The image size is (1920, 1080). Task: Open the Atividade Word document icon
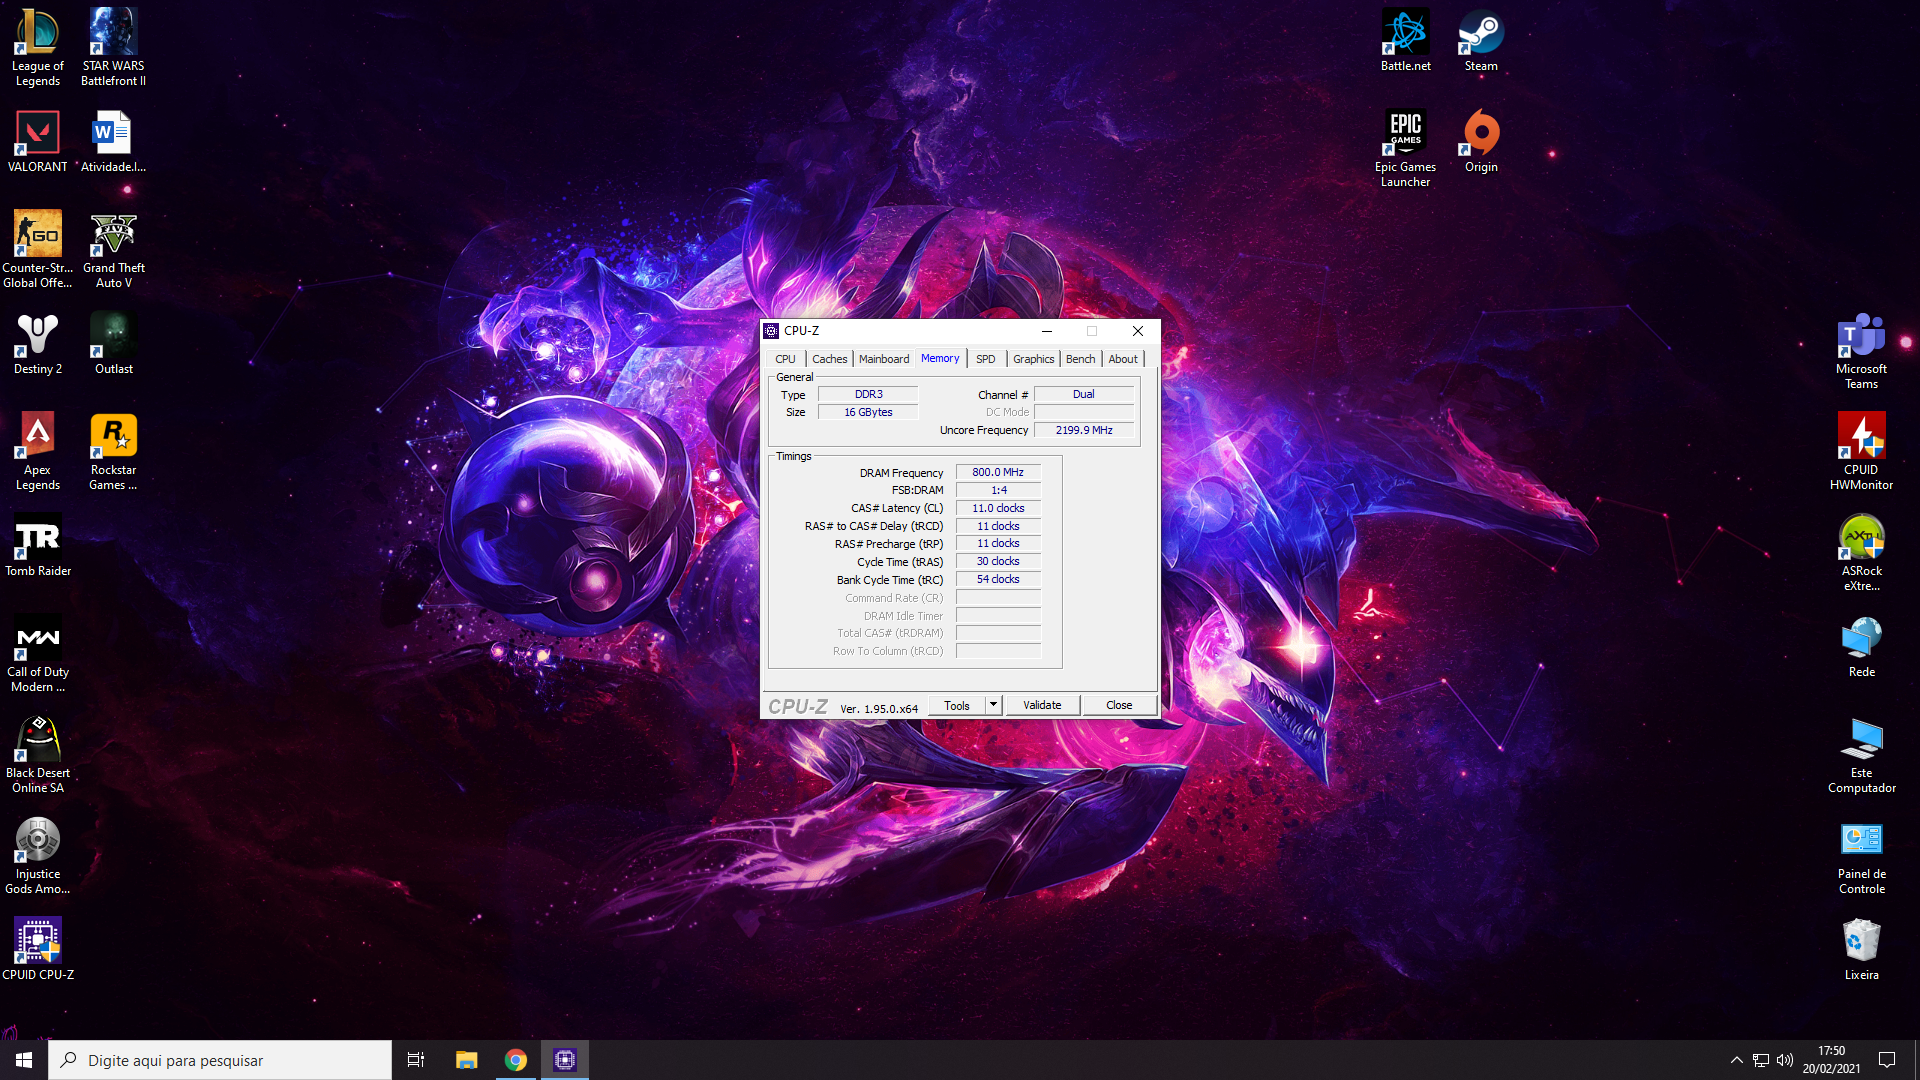coord(114,141)
